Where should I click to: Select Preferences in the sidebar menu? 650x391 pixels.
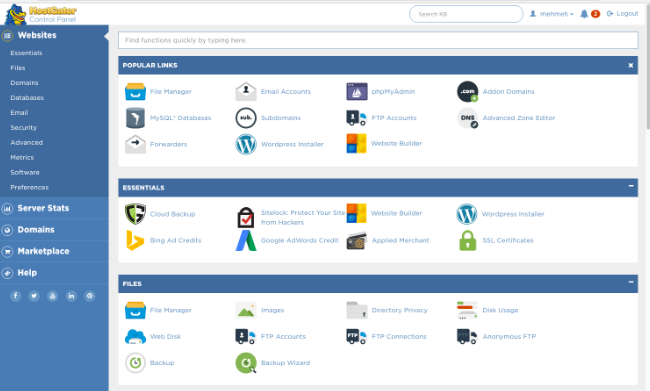[x=29, y=187]
